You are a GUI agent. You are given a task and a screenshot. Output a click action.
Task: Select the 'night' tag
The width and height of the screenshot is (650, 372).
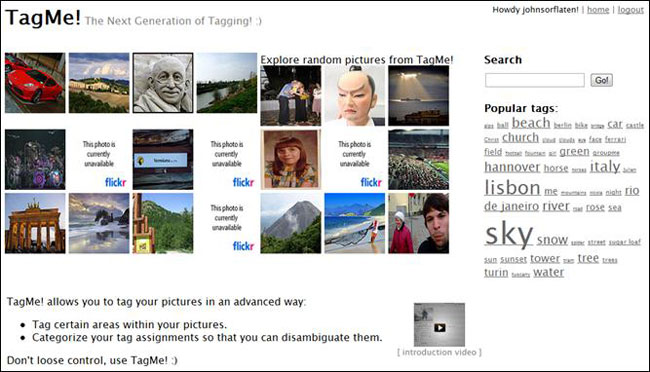613,192
